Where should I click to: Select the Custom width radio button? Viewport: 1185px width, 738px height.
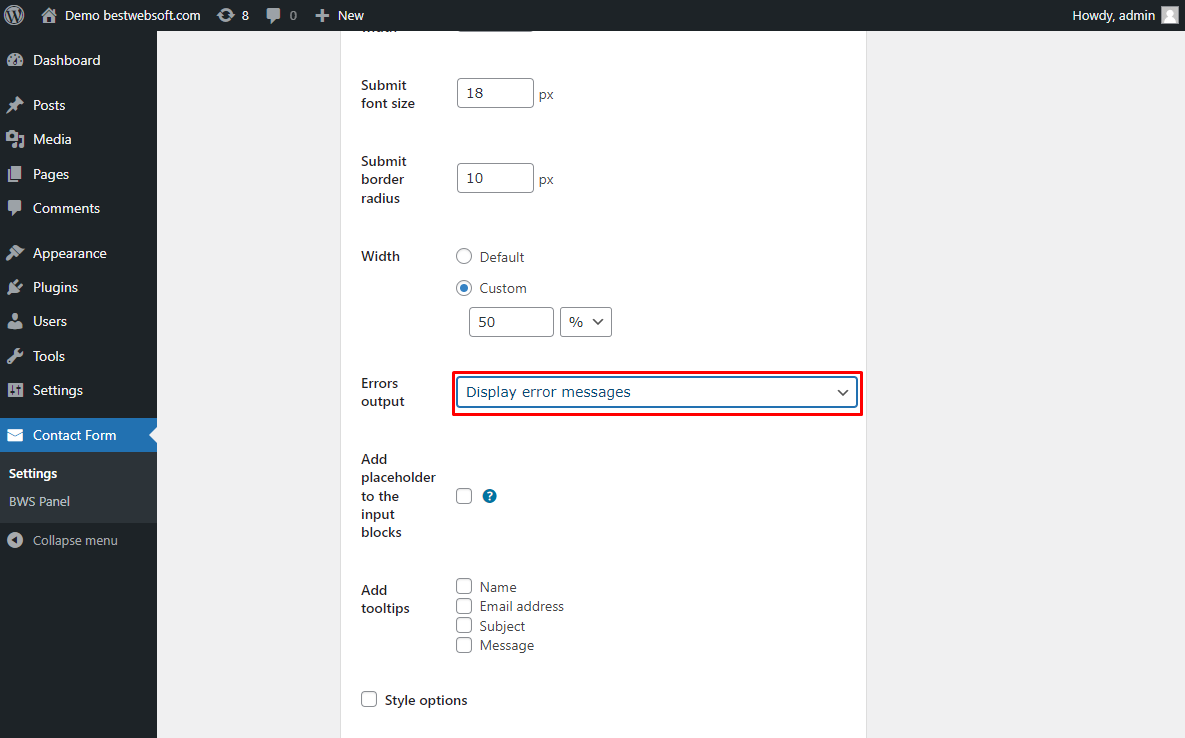(464, 288)
